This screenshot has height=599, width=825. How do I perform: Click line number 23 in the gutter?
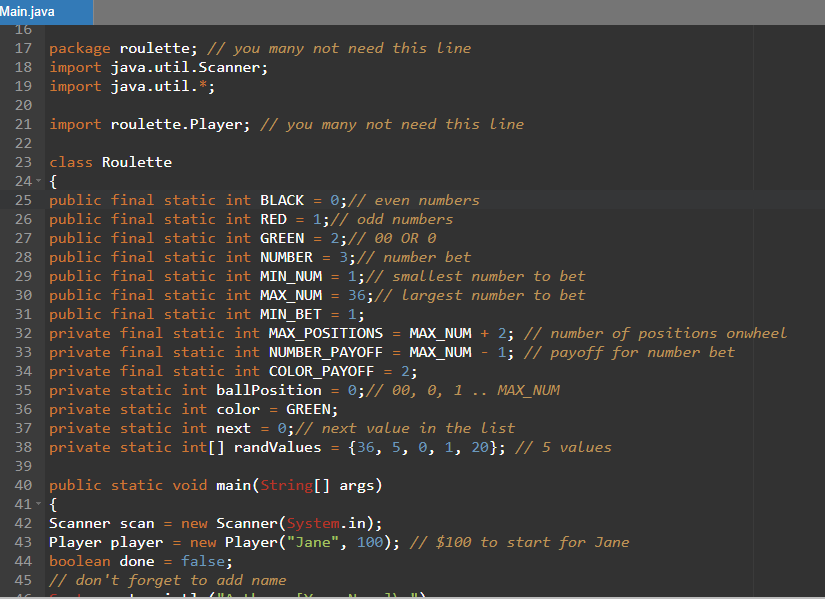tap(23, 162)
